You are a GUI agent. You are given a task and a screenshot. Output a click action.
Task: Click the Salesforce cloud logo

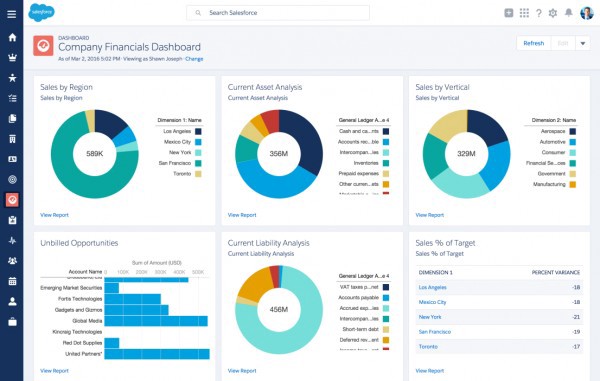click(41, 13)
